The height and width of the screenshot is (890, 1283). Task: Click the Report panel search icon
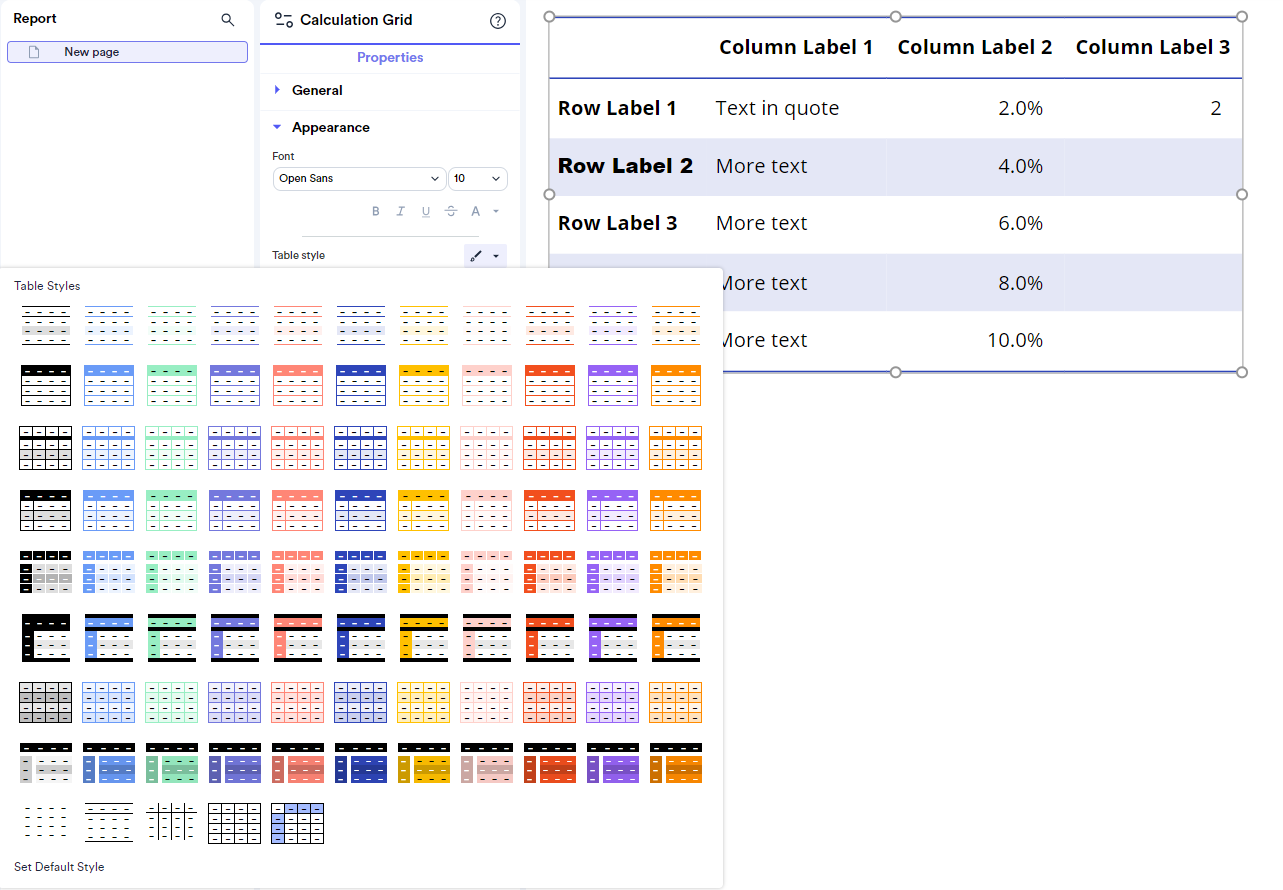tap(228, 18)
